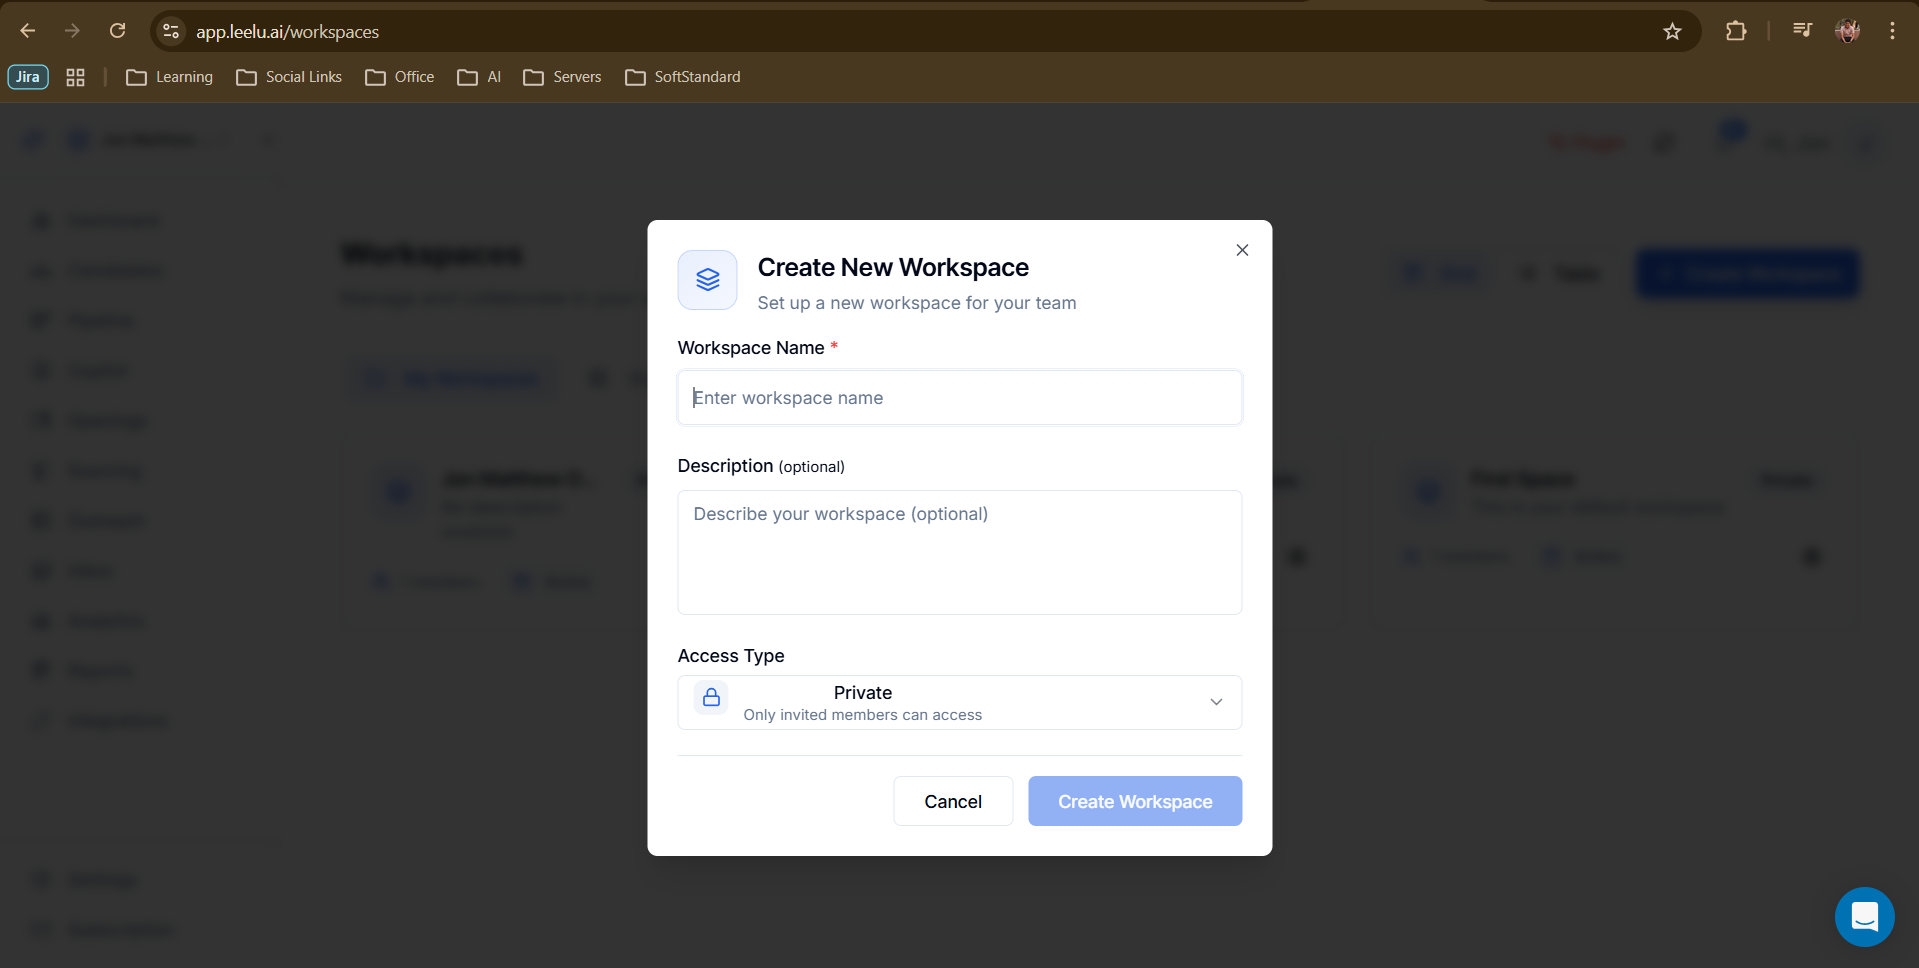This screenshot has width=1919, height=968.
Task: Open the Learning bookmarks folder
Action: click(170, 77)
